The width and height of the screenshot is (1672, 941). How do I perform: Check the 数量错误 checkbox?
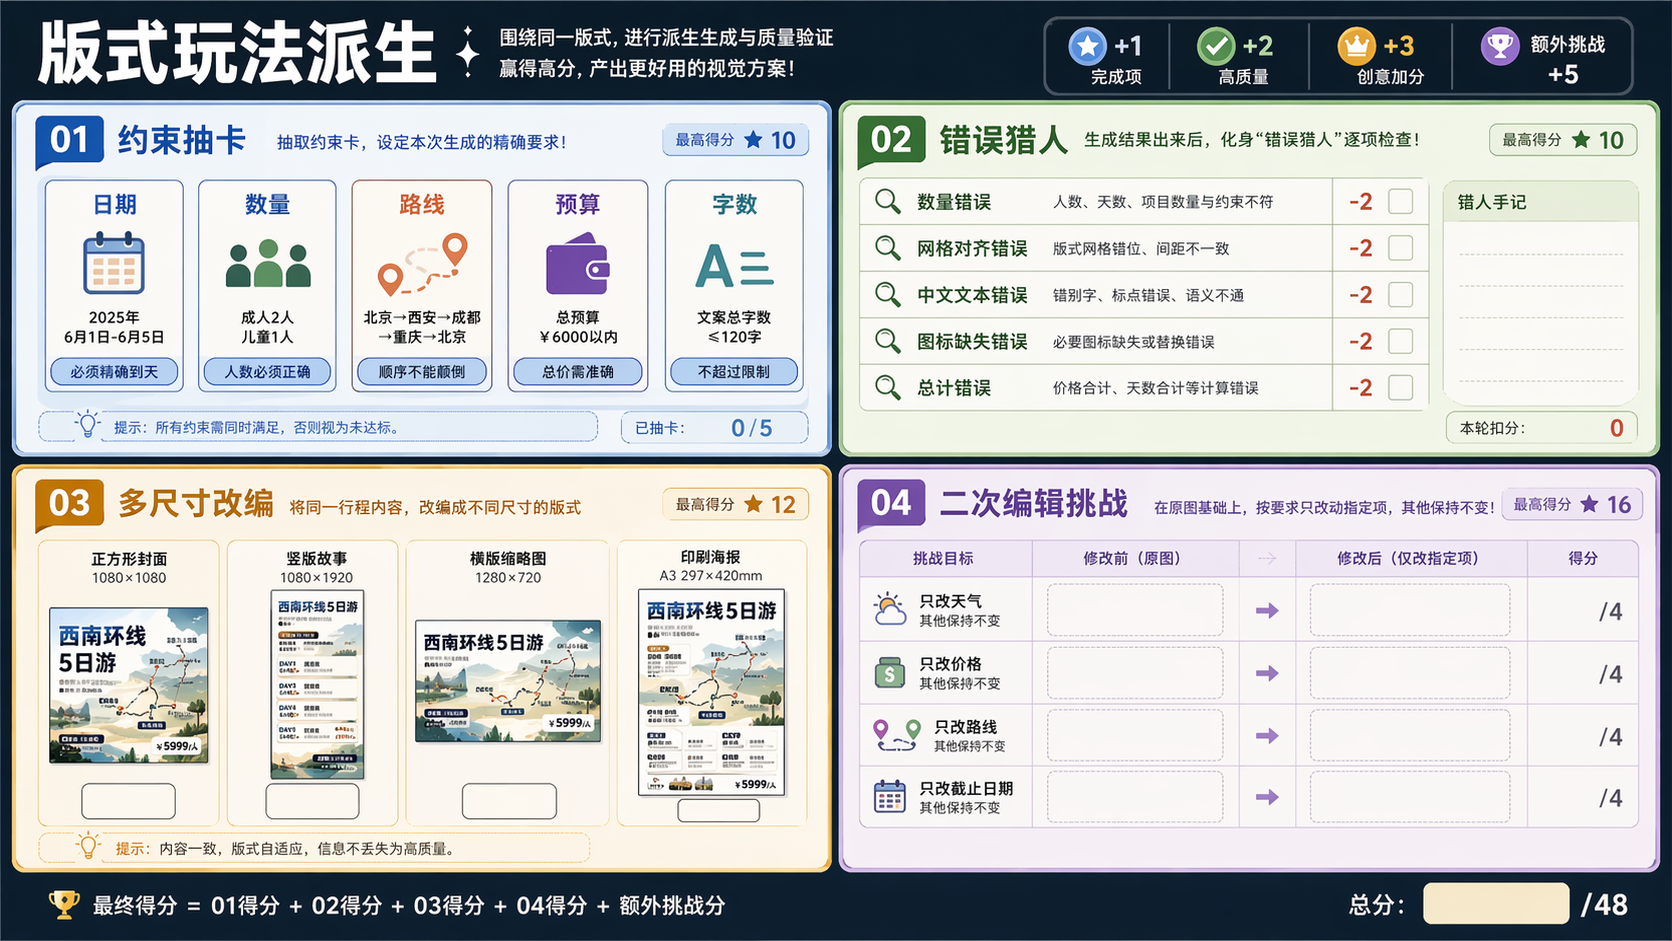(x=1400, y=202)
